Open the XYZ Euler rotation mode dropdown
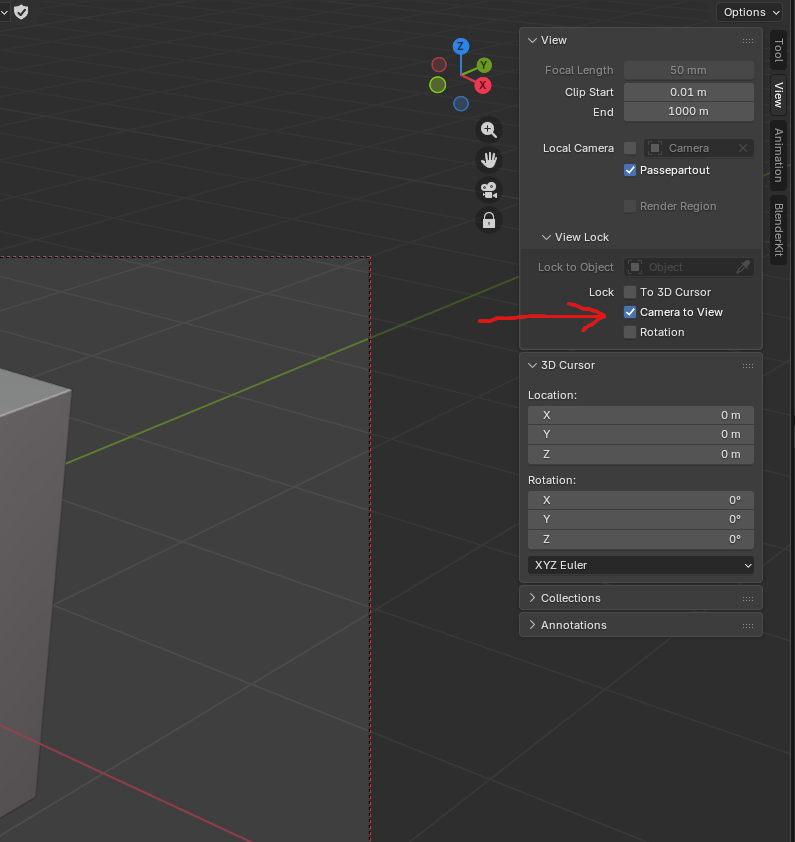Viewport: 795px width, 842px height. [640, 565]
